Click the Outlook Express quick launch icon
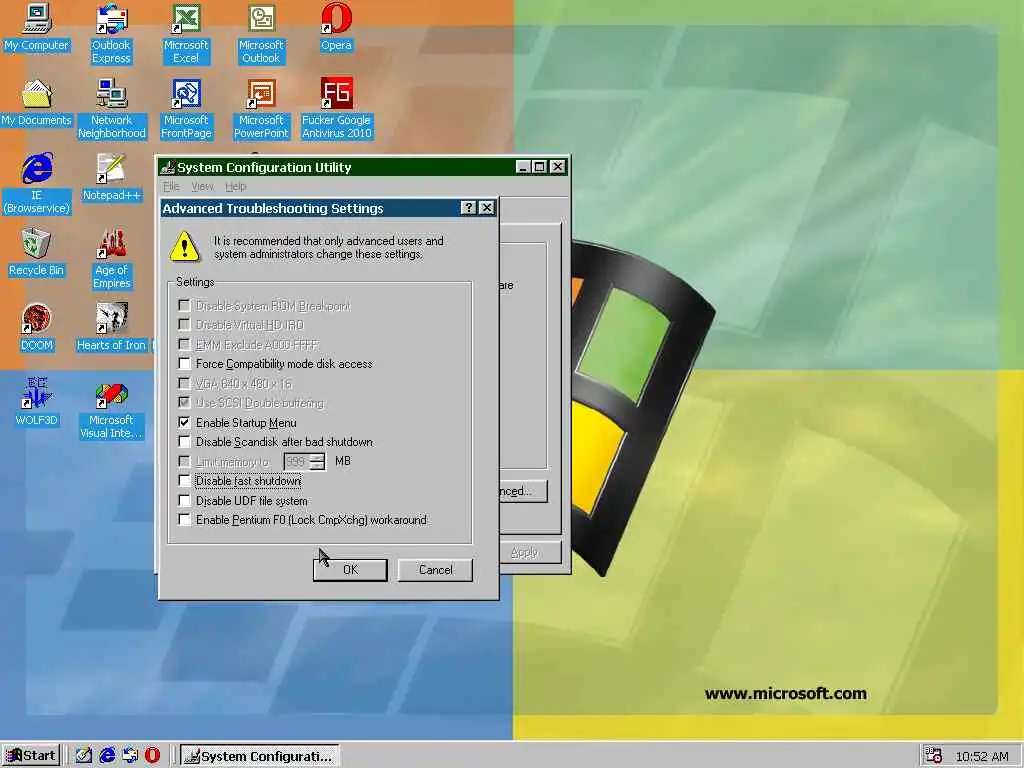 click(x=130, y=756)
